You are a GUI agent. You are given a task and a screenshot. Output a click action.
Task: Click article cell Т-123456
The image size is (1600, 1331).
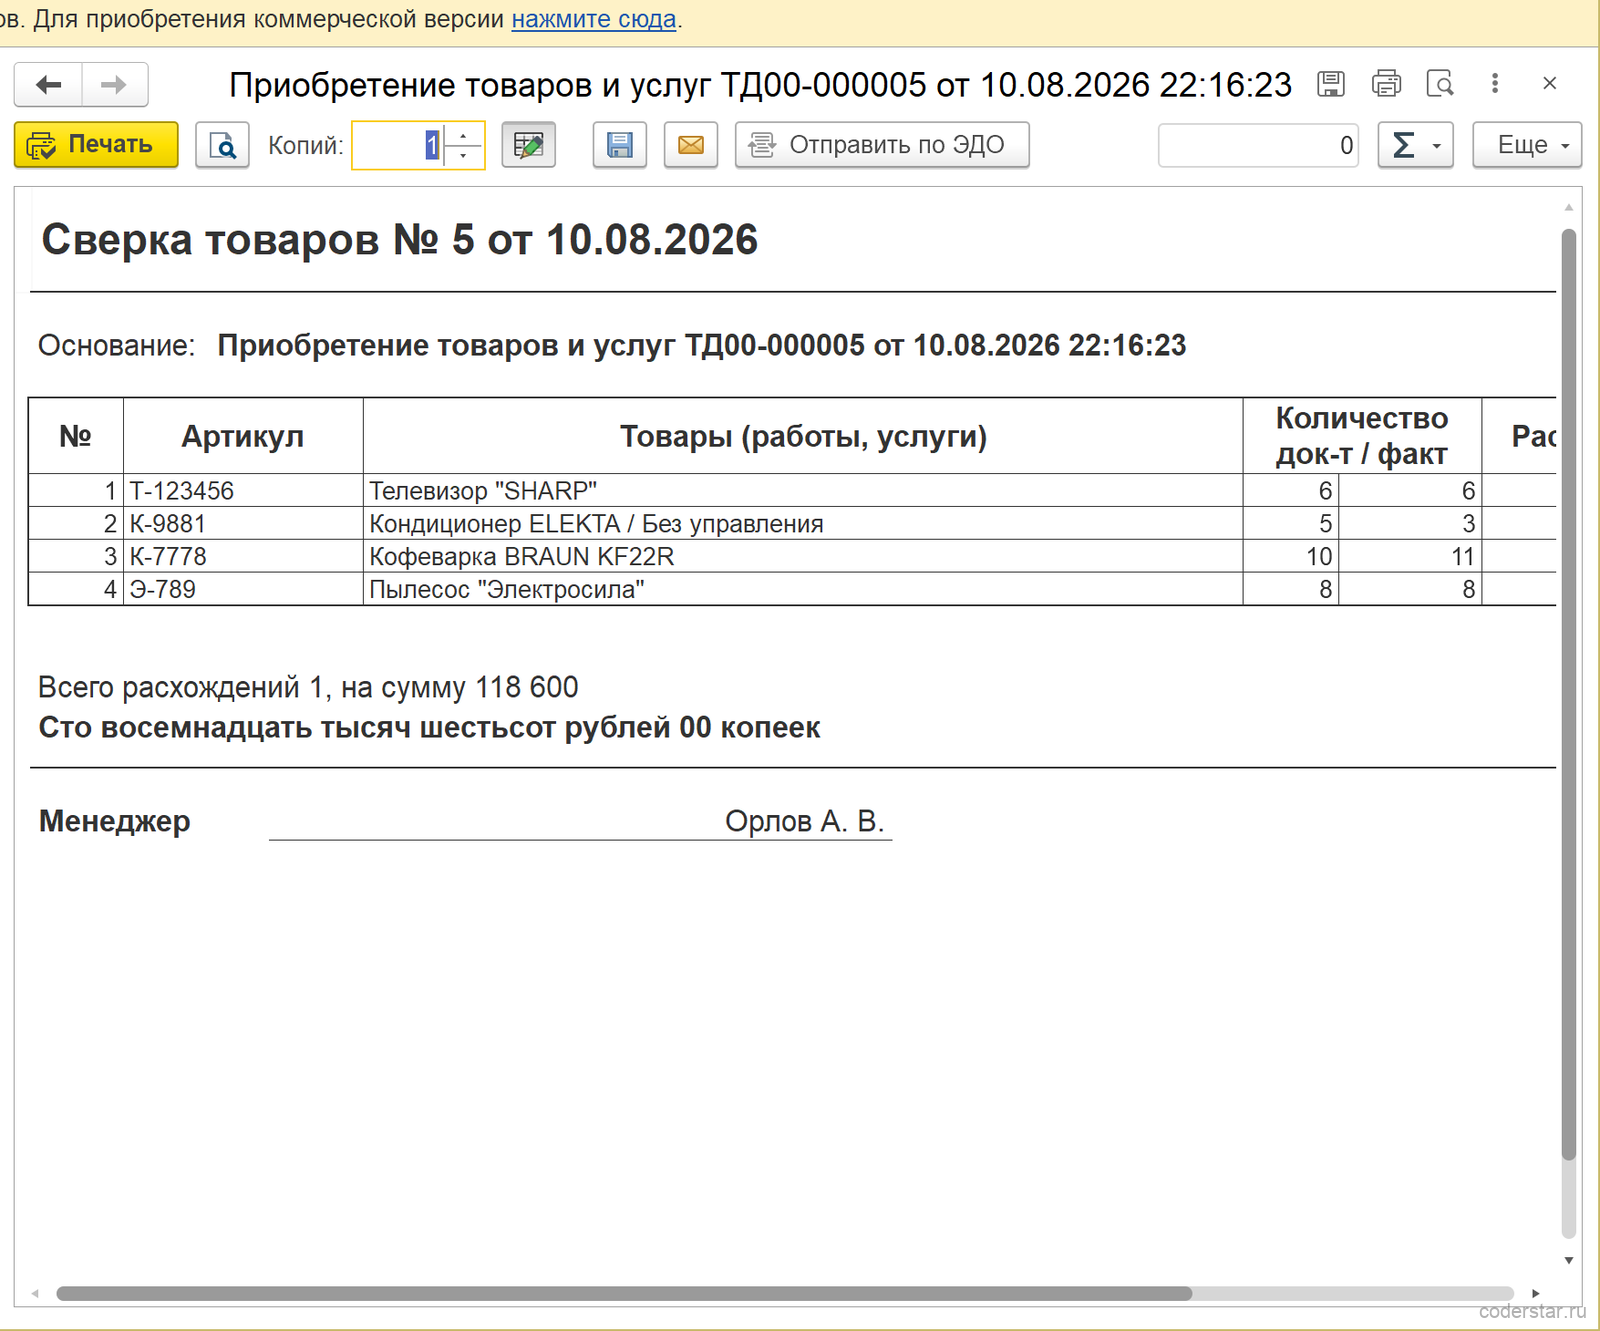[243, 491]
